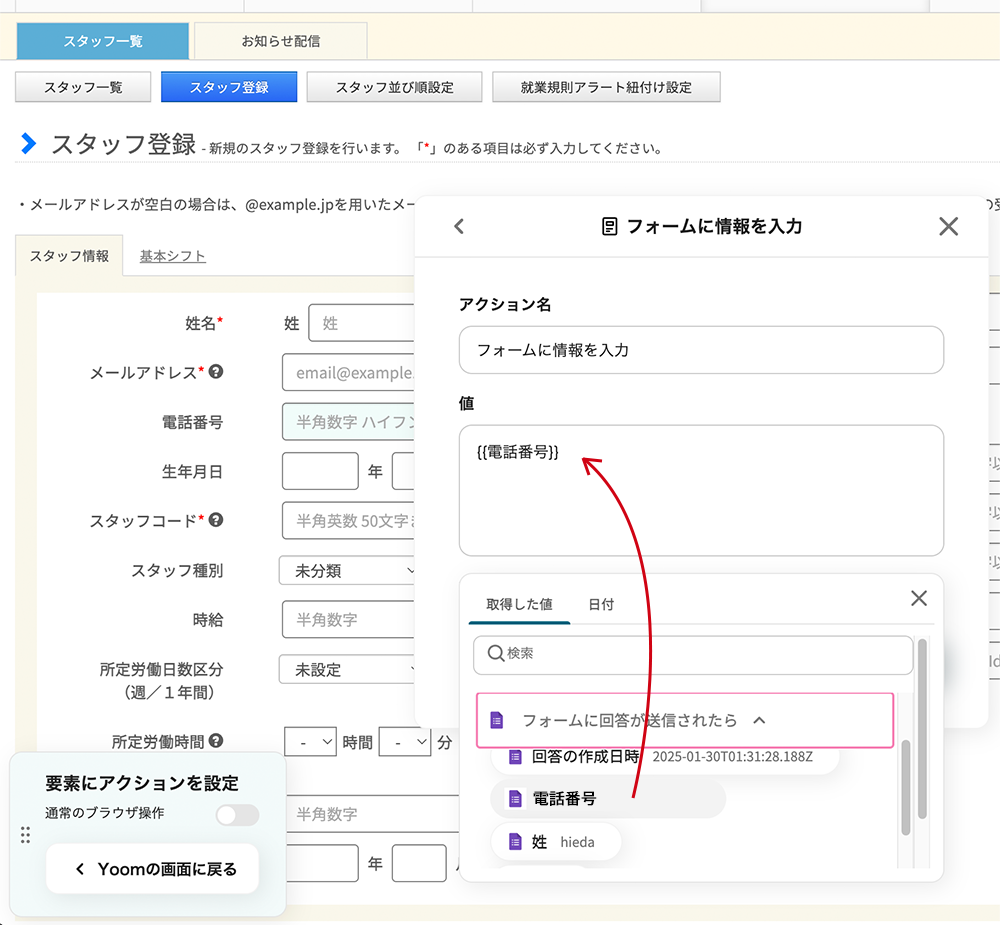1000x925 pixels.
Task: Click the help icon next to 所定労働時間
Action: 216,741
